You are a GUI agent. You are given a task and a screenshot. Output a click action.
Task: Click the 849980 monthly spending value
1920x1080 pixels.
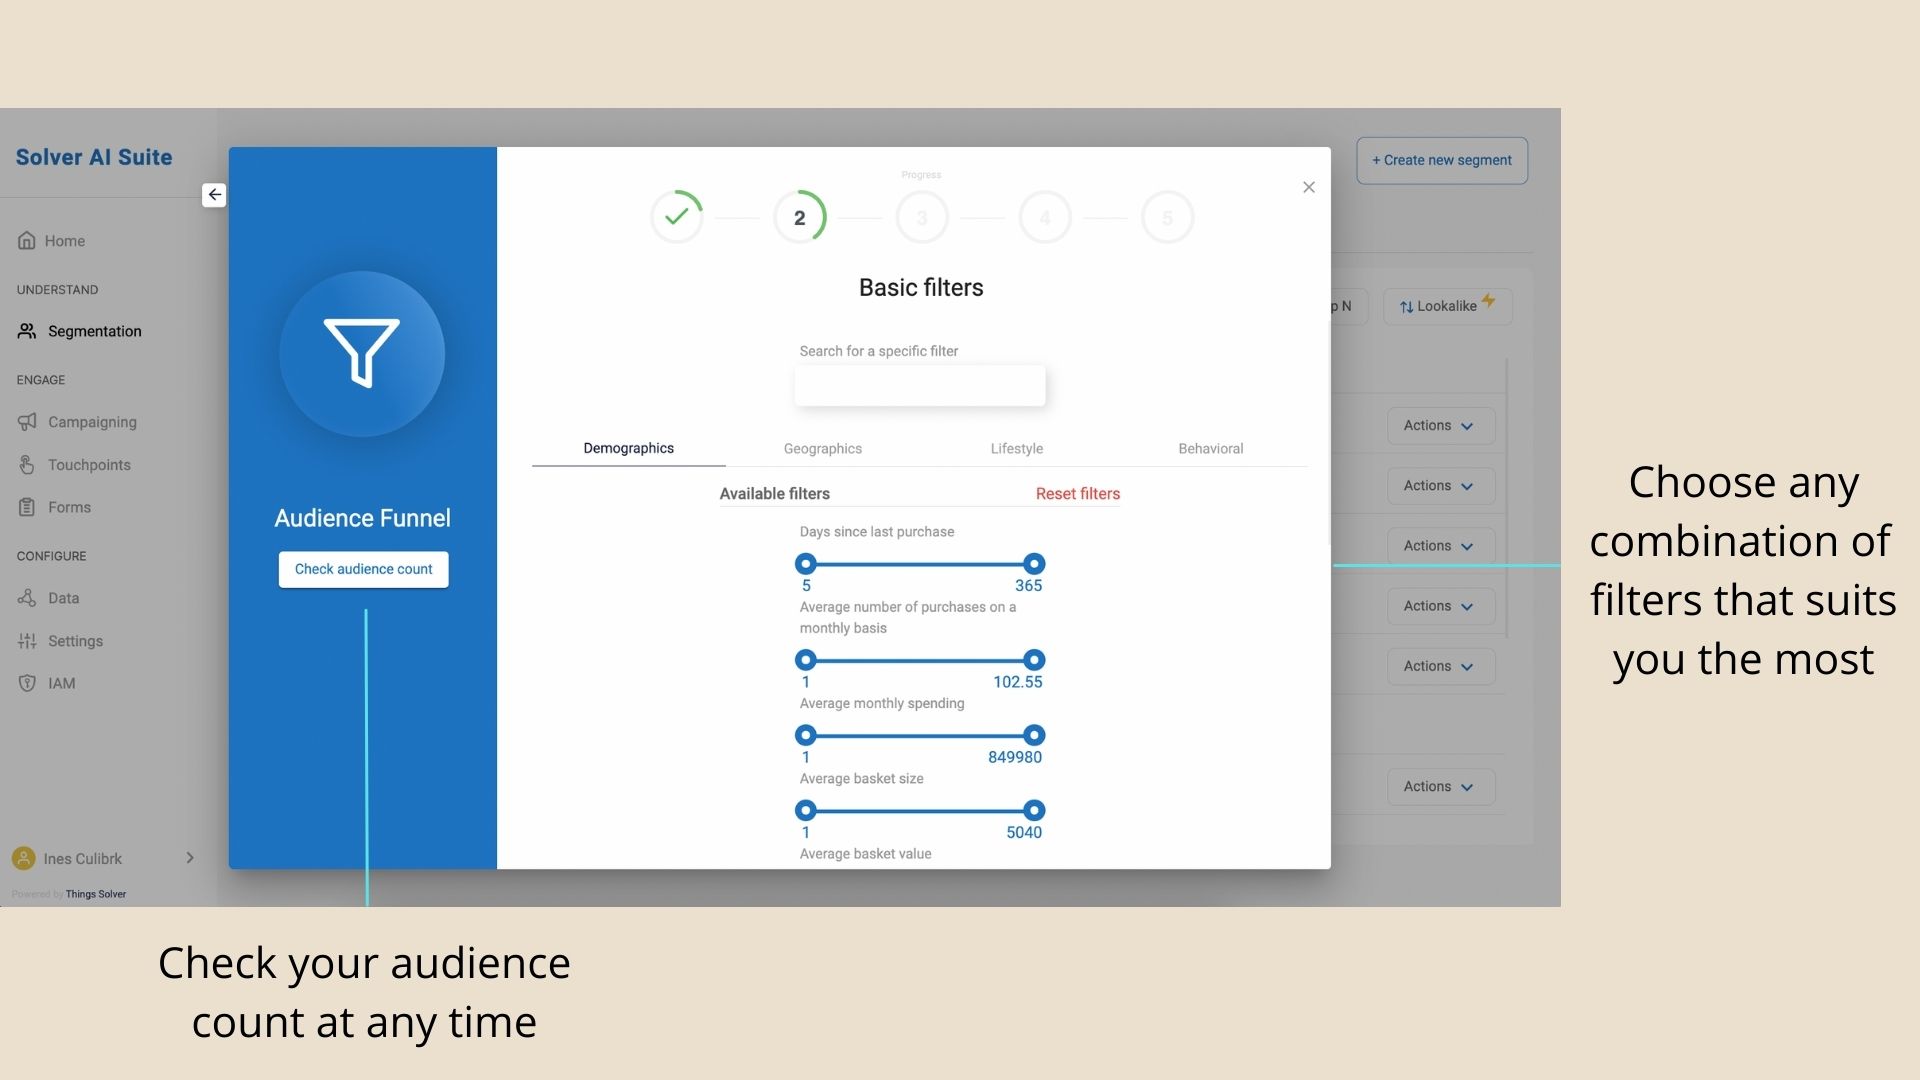[x=1015, y=757]
